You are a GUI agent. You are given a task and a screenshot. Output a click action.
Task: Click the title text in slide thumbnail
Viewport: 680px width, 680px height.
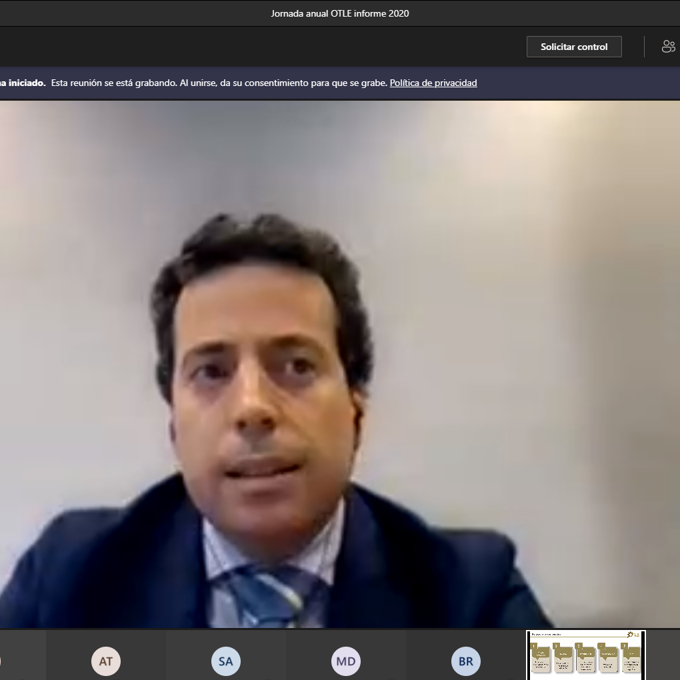point(548,634)
